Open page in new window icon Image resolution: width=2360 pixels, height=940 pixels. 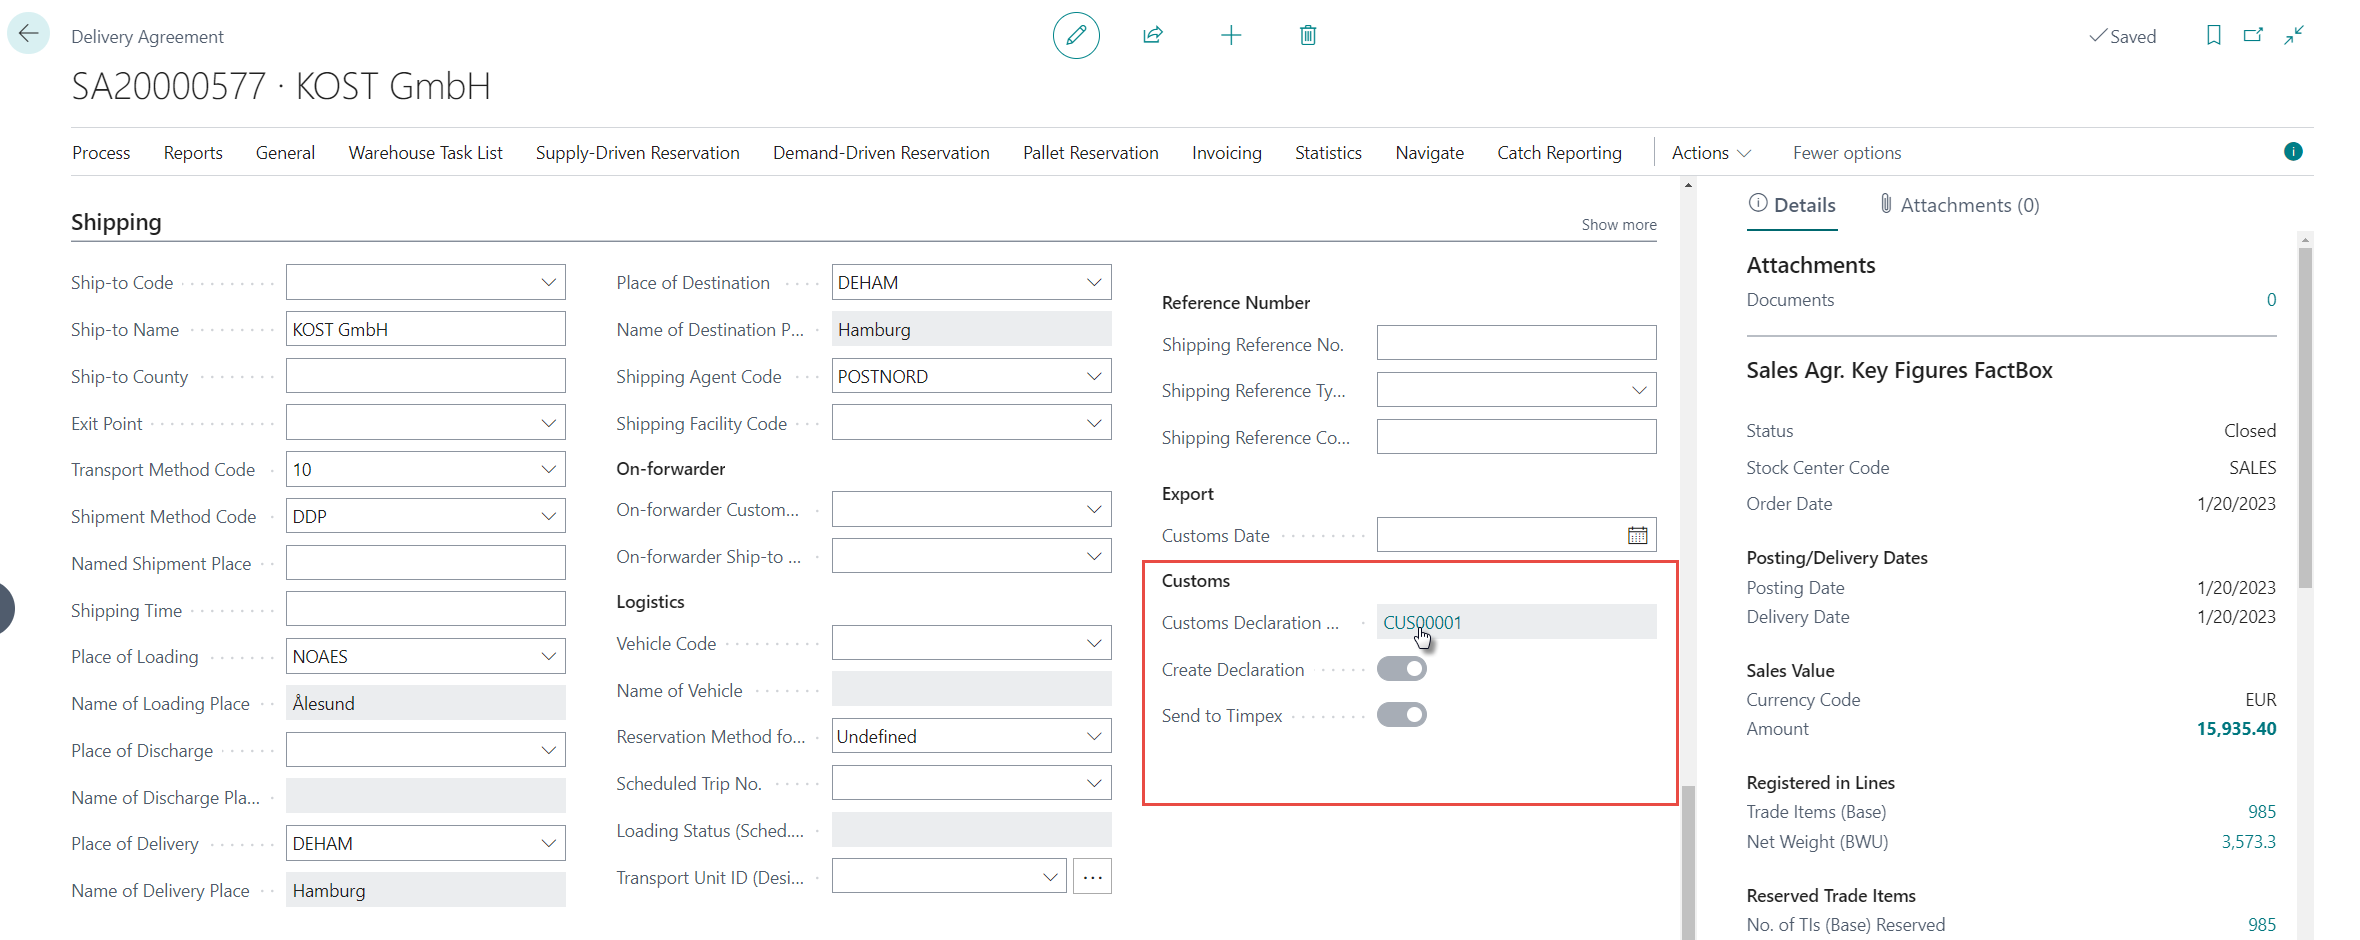2253,36
